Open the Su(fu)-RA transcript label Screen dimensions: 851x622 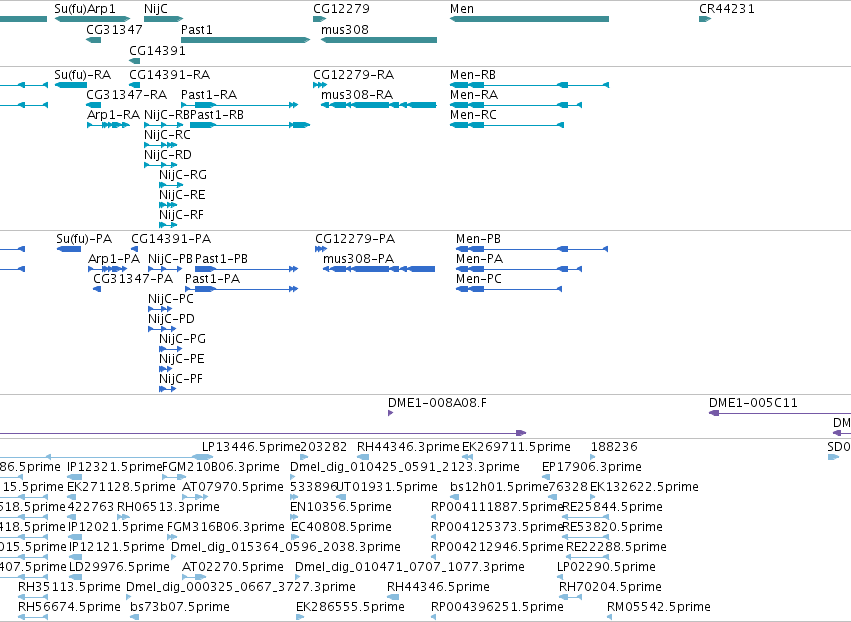82,74
